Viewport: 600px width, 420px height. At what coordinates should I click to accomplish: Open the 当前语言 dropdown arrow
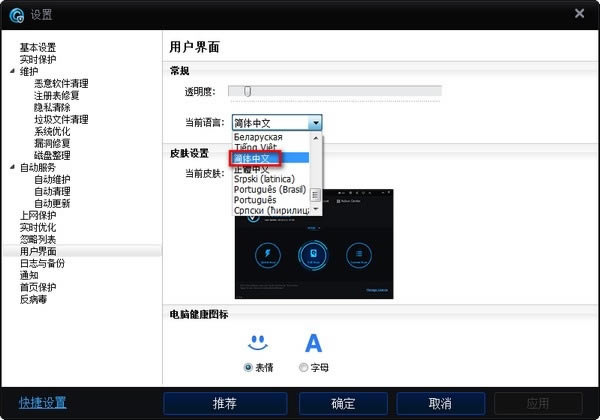pyautogui.click(x=315, y=123)
